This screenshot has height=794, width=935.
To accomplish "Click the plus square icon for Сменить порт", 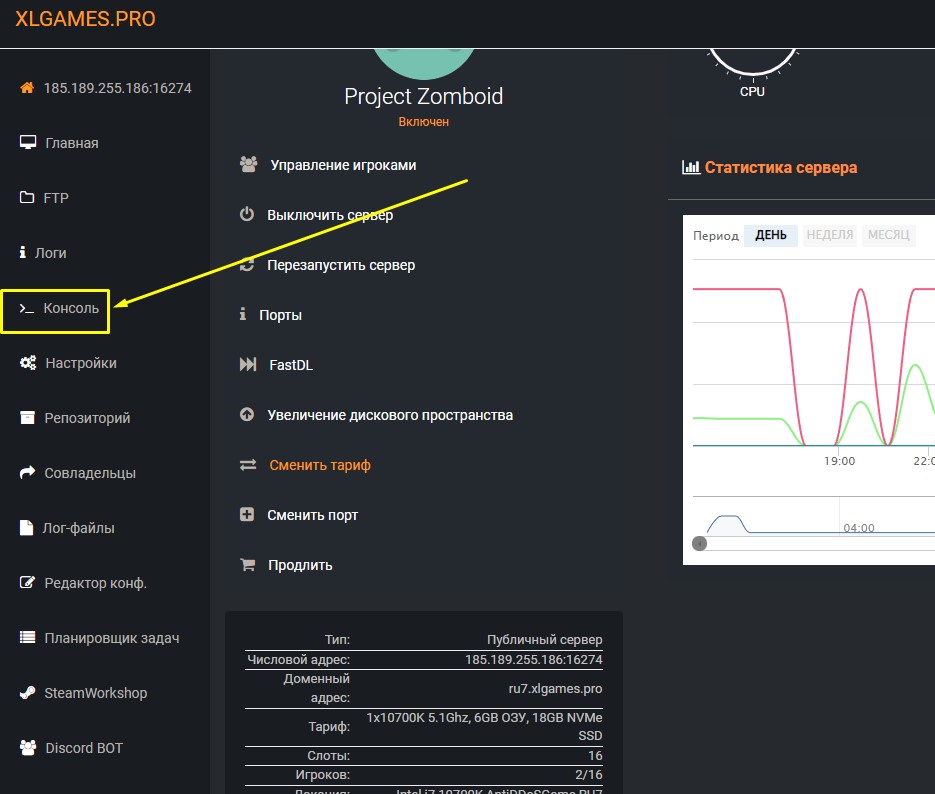I will (247, 514).
